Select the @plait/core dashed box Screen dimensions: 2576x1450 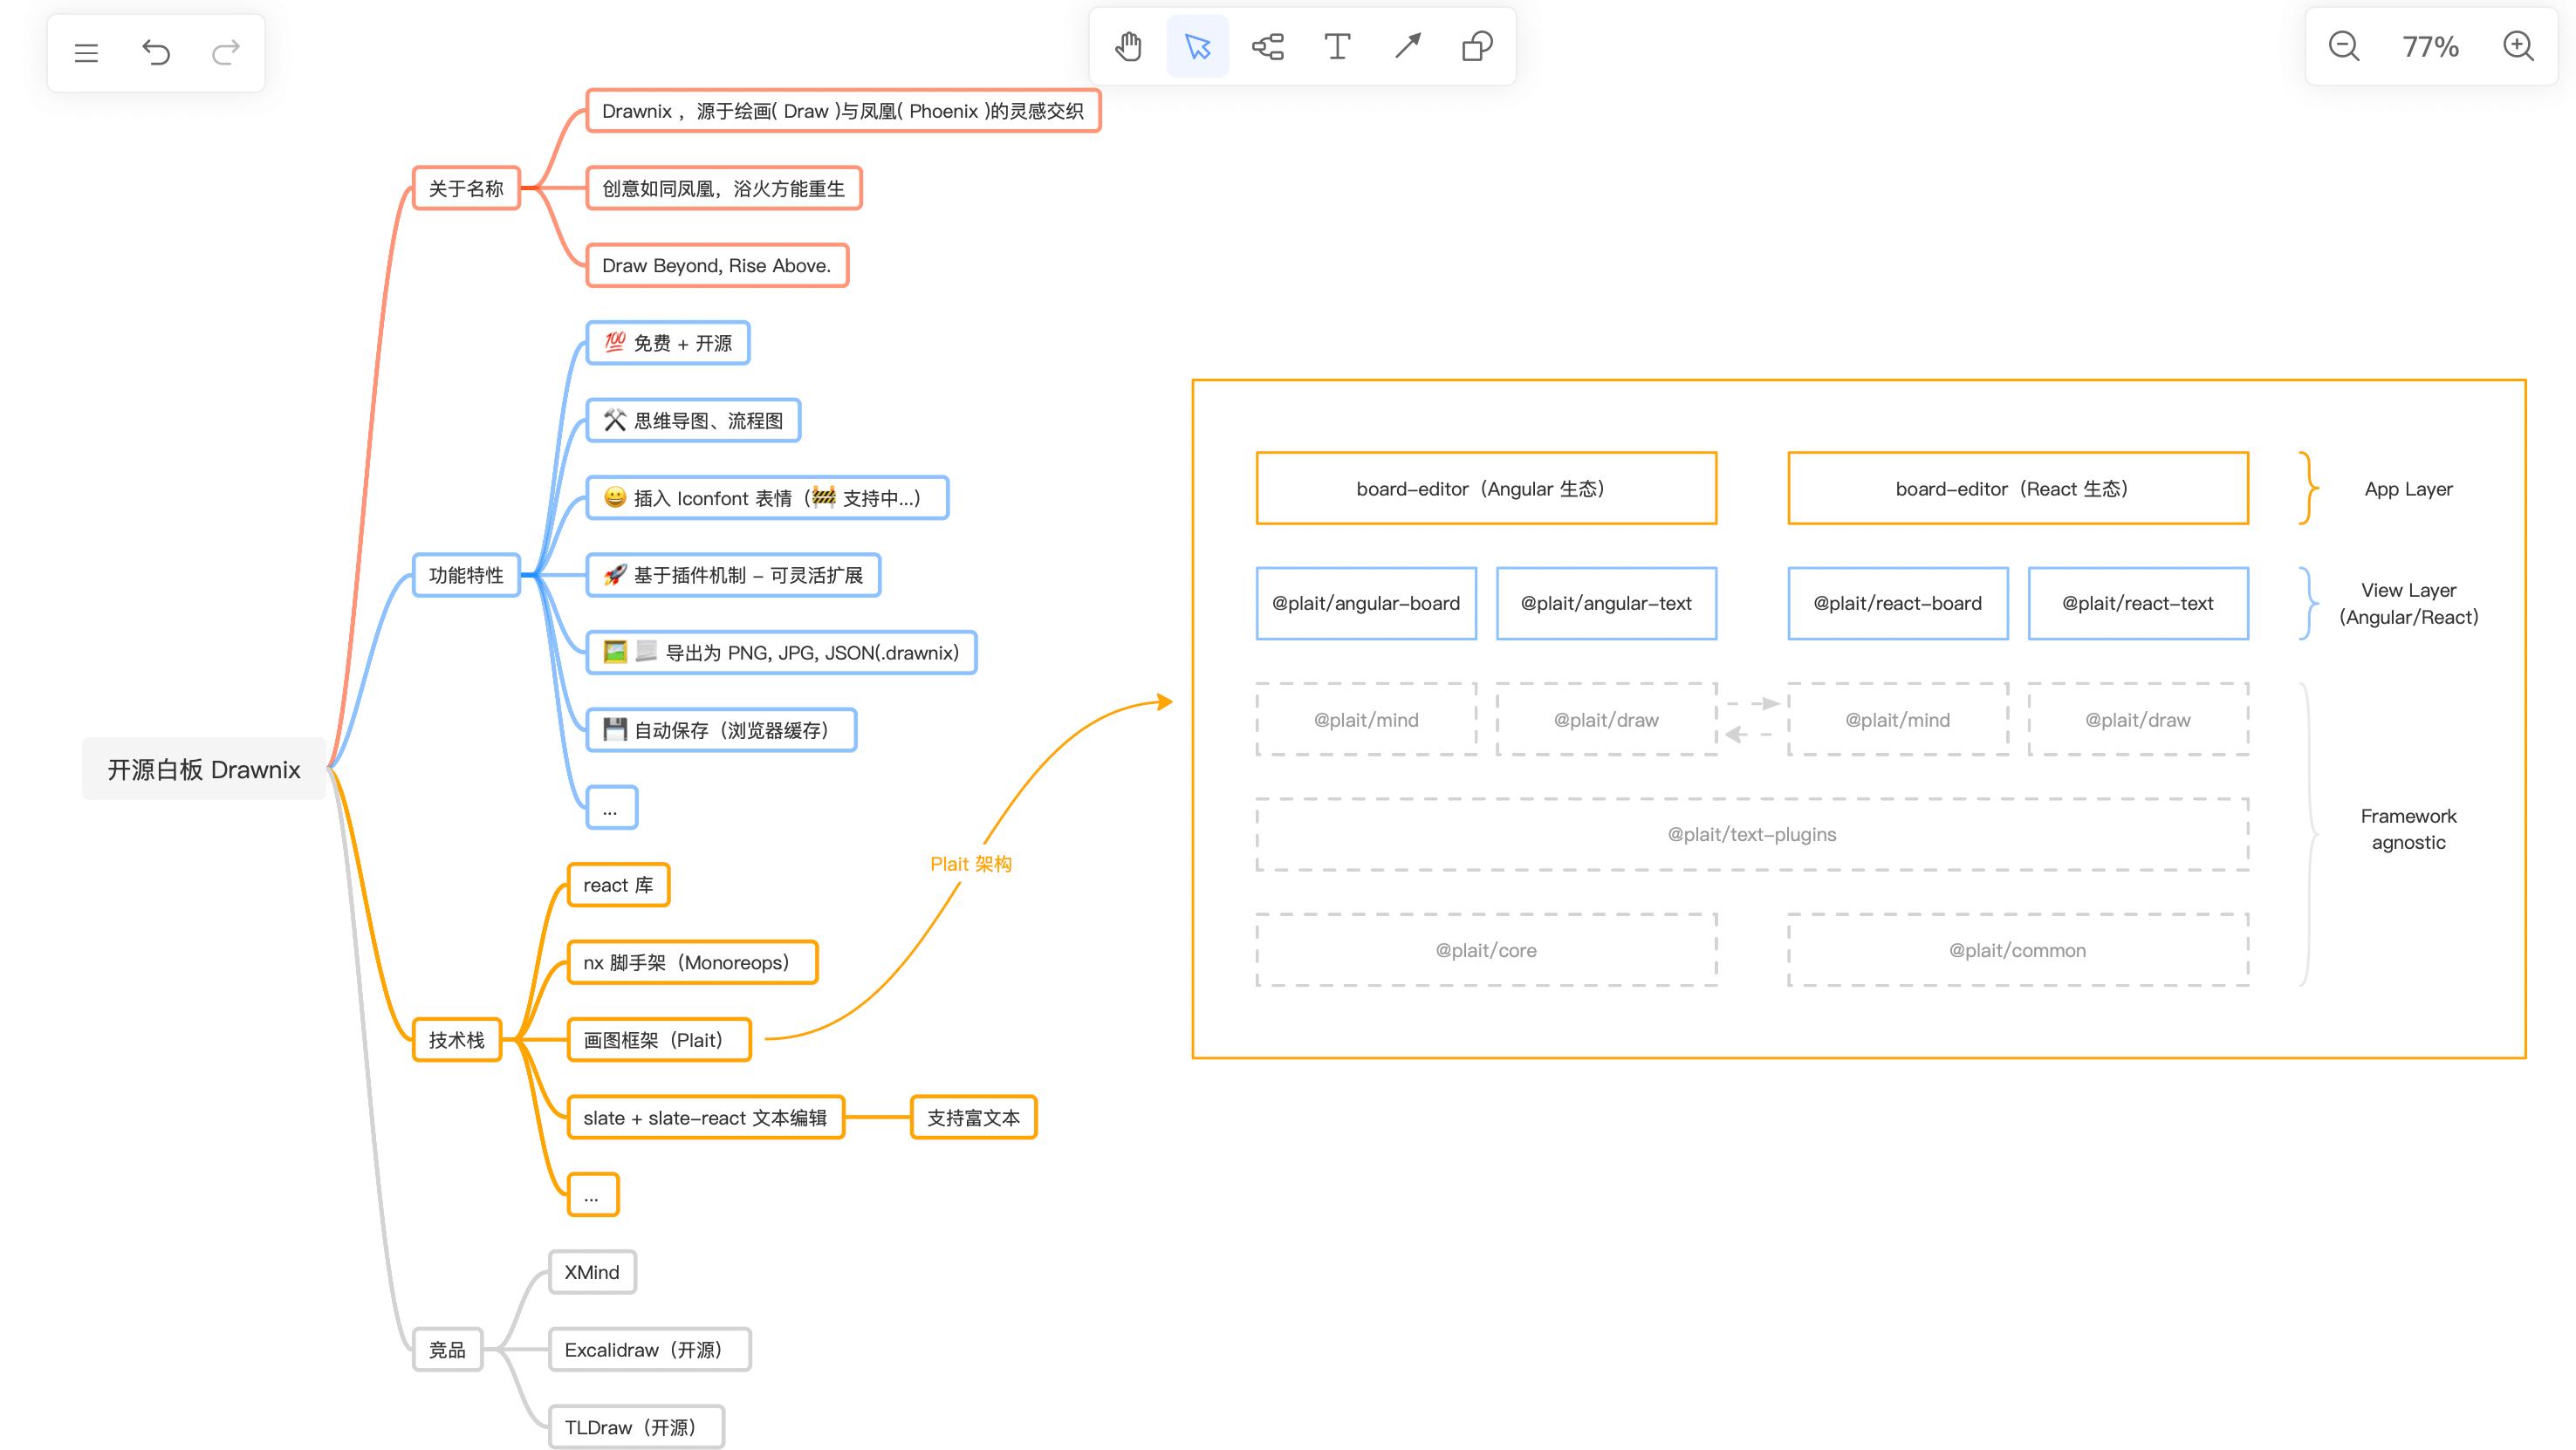click(1486, 950)
